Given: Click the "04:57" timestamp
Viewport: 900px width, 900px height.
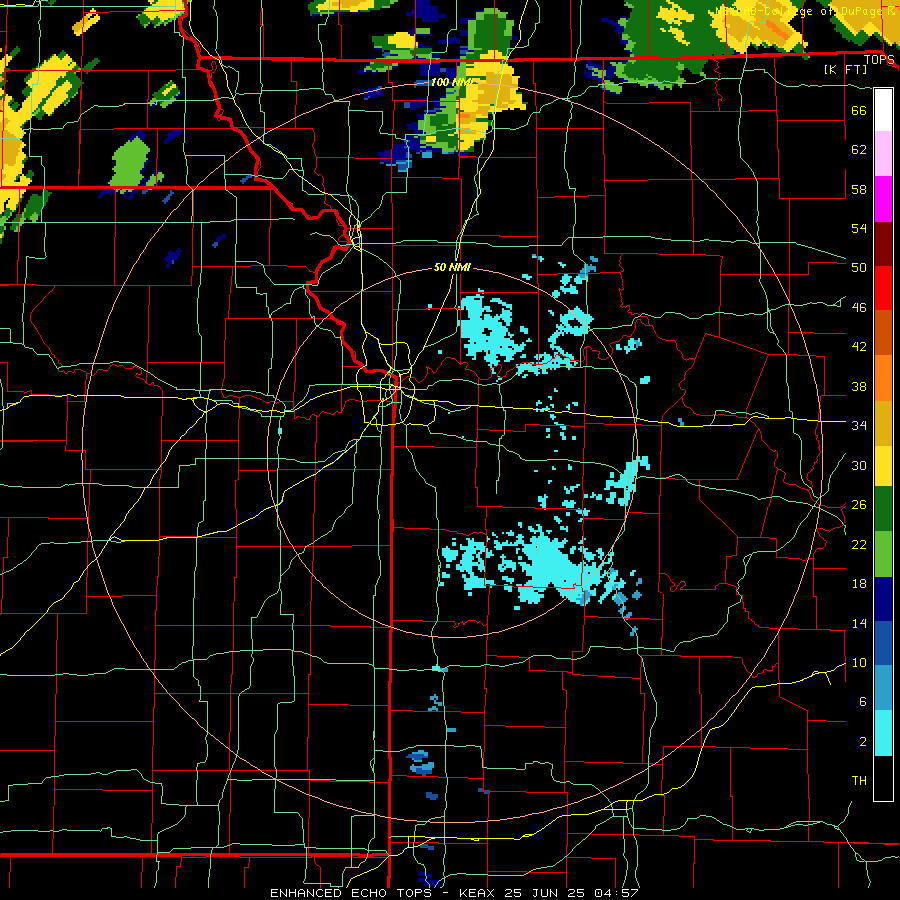Looking at the screenshot, I should [616, 893].
